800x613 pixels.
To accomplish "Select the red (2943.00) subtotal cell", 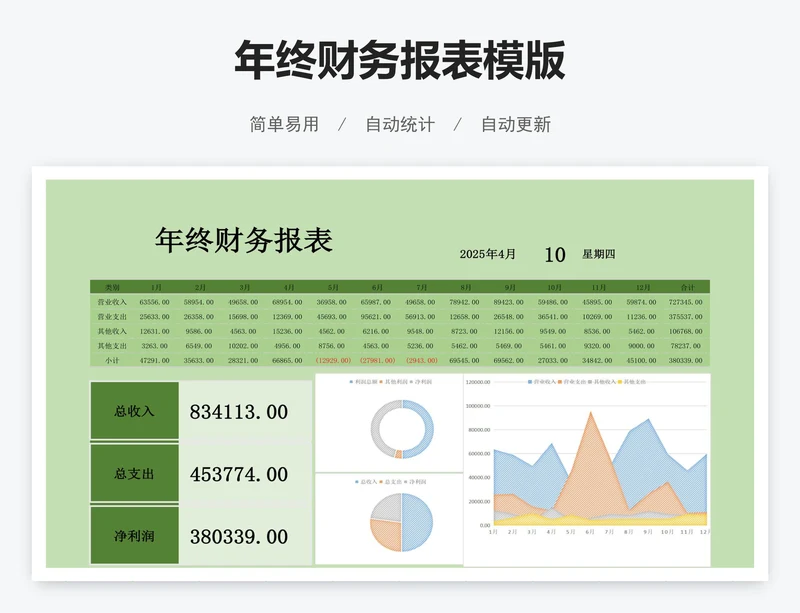I will pos(421,360).
